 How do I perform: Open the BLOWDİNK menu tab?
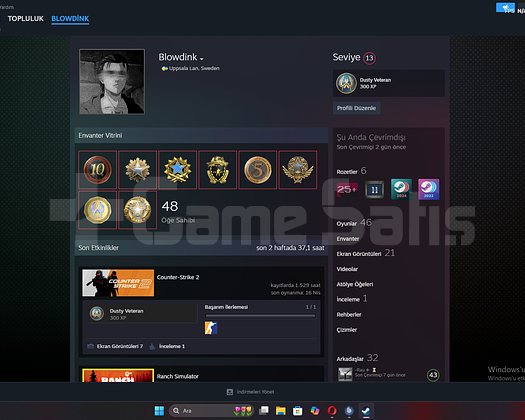(x=70, y=19)
